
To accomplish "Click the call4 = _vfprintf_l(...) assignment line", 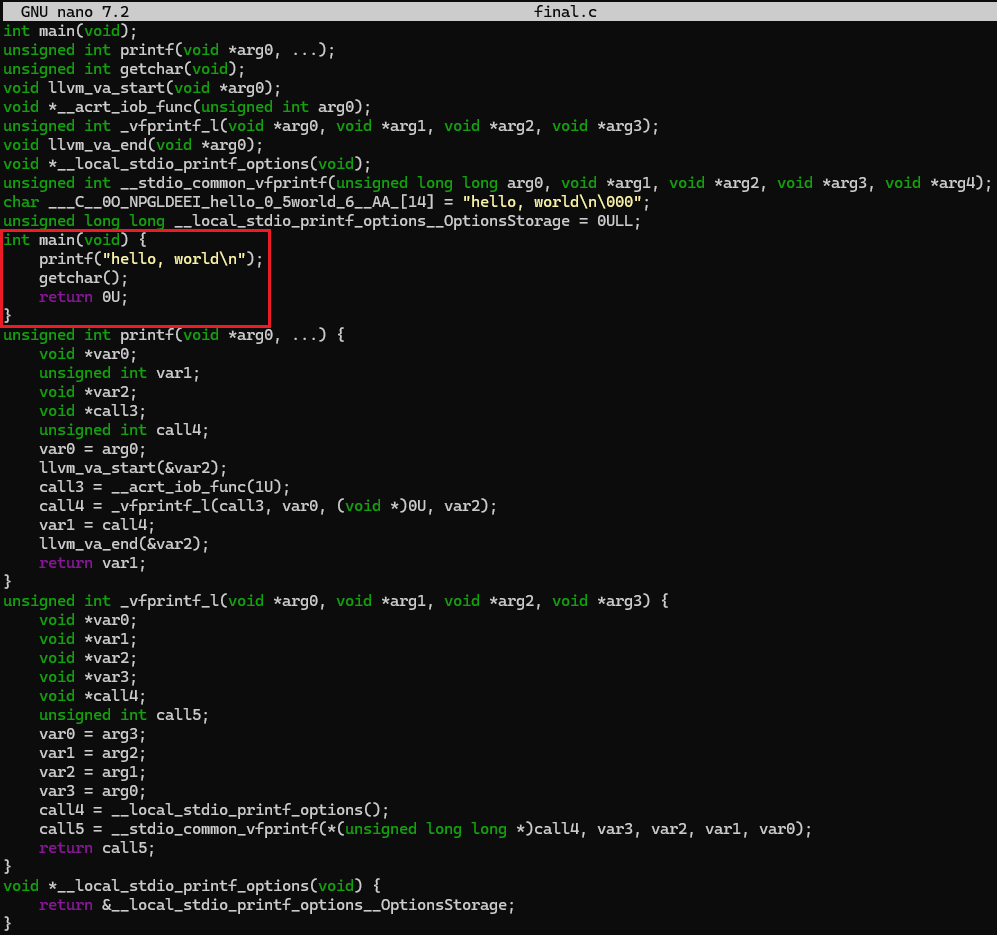I will point(267,506).
